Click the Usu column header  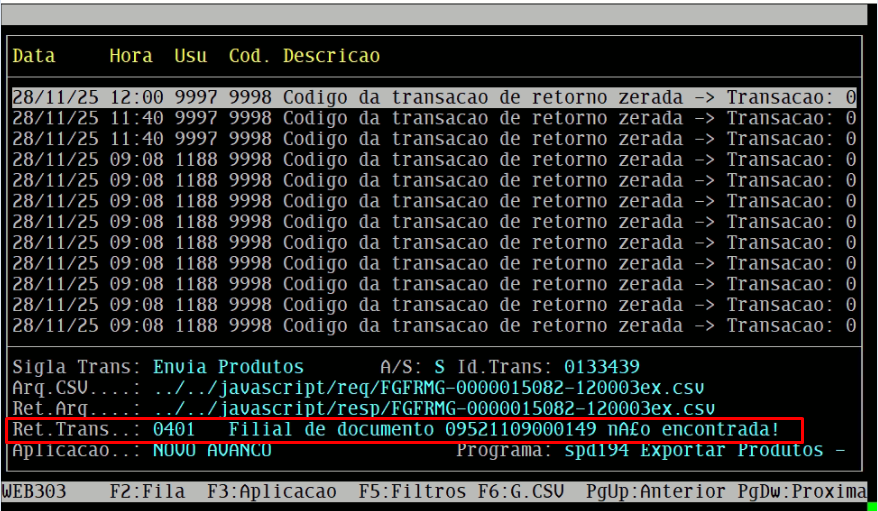tap(191, 56)
